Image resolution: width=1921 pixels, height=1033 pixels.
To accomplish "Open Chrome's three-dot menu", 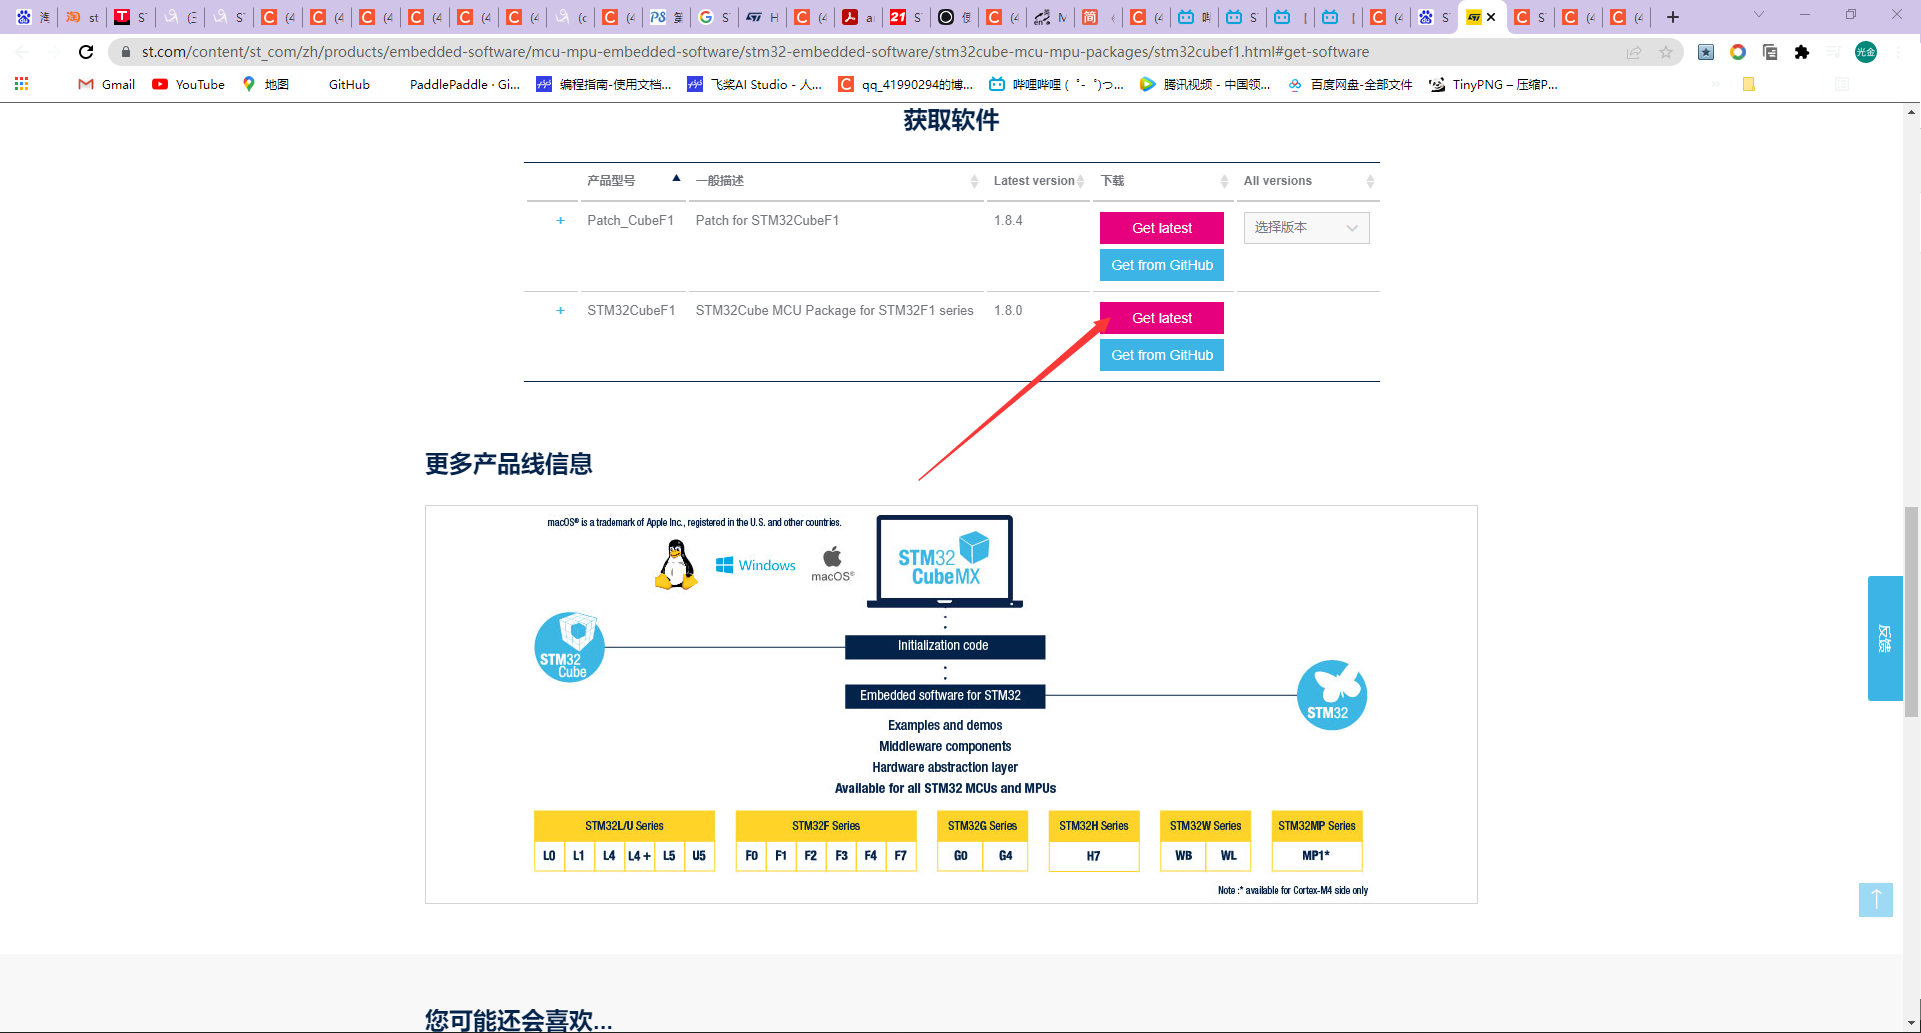I will point(1898,52).
